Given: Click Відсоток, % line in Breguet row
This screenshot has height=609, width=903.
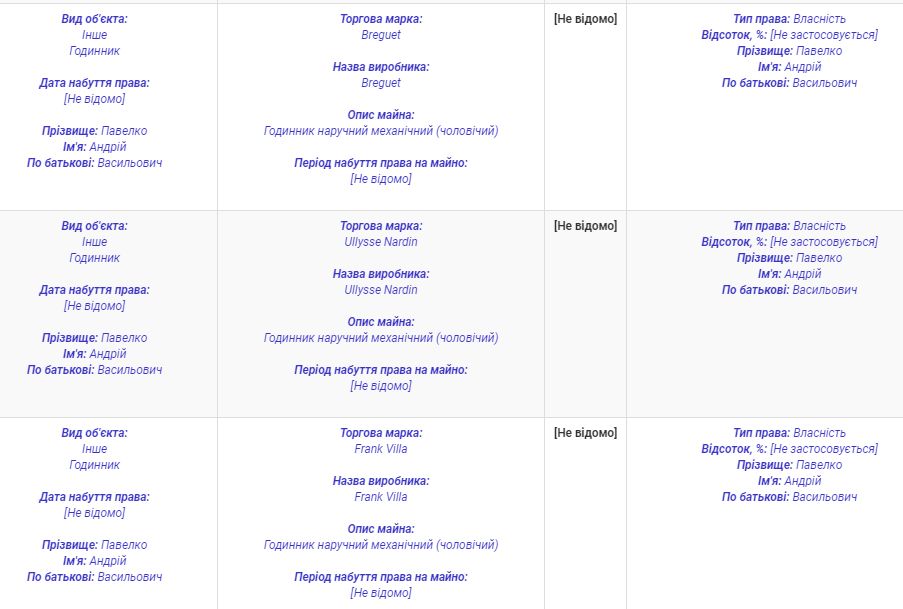Looking at the screenshot, I should click(789, 35).
